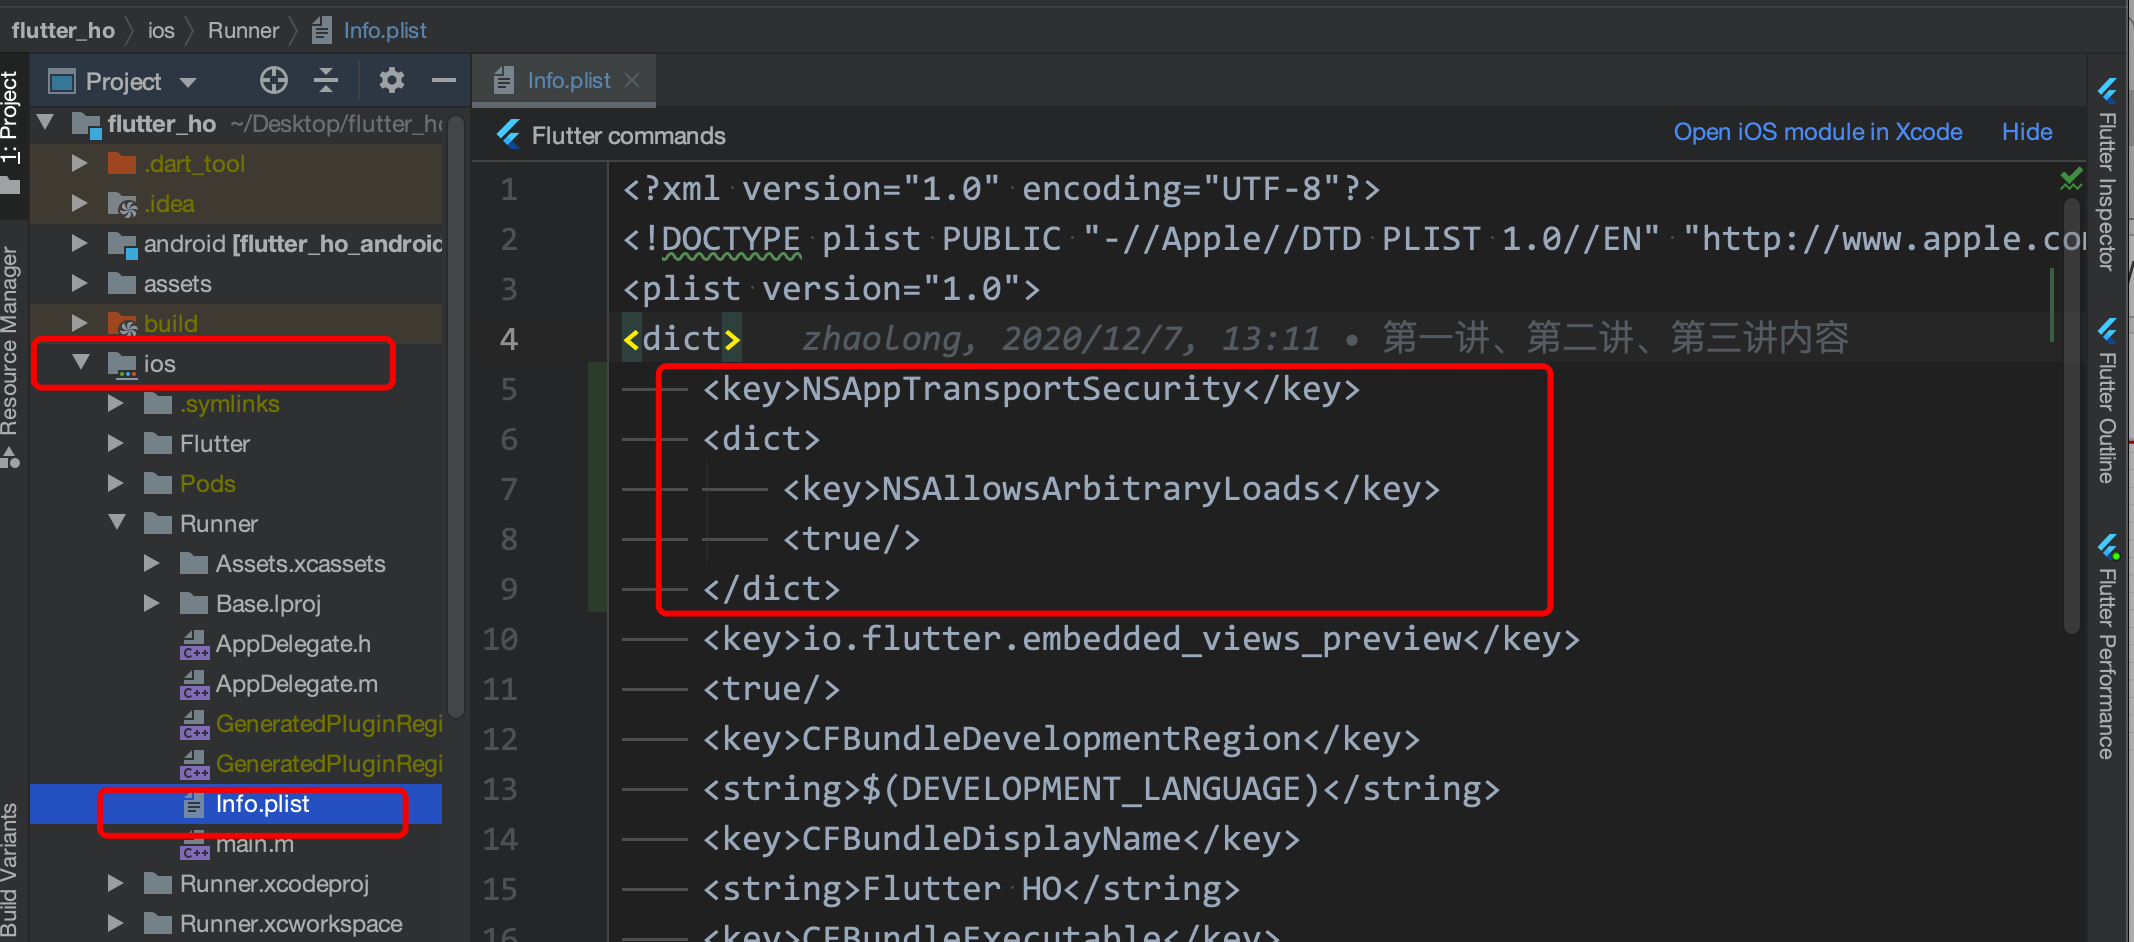The height and width of the screenshot is (942, 2134).
Task: Toggle the 1: Project tool window
Action: click(x=10, y=130)
